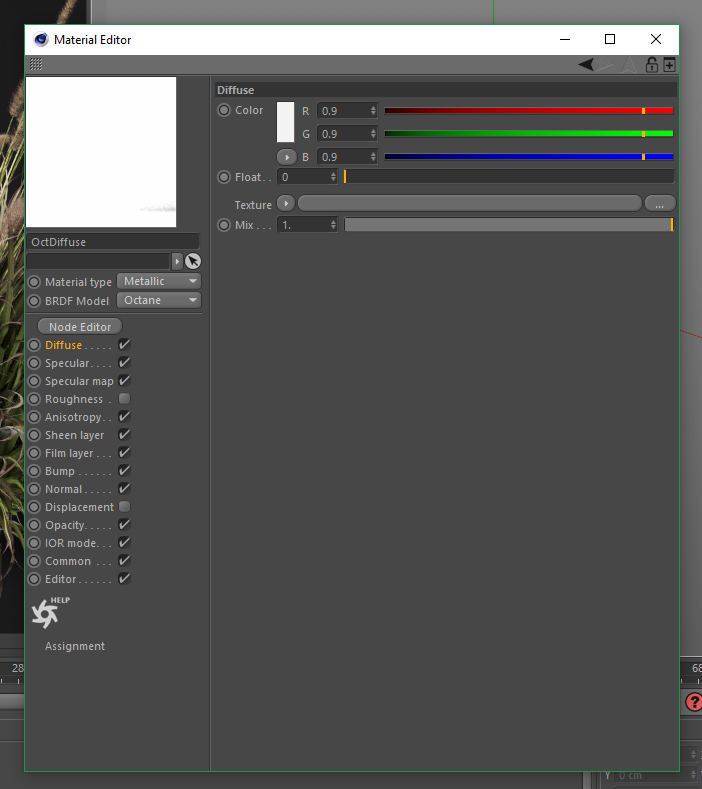Open the Node Editor button
Viewport: 702px width, 789px height.
pyautogui.click(x=80, y=327)
